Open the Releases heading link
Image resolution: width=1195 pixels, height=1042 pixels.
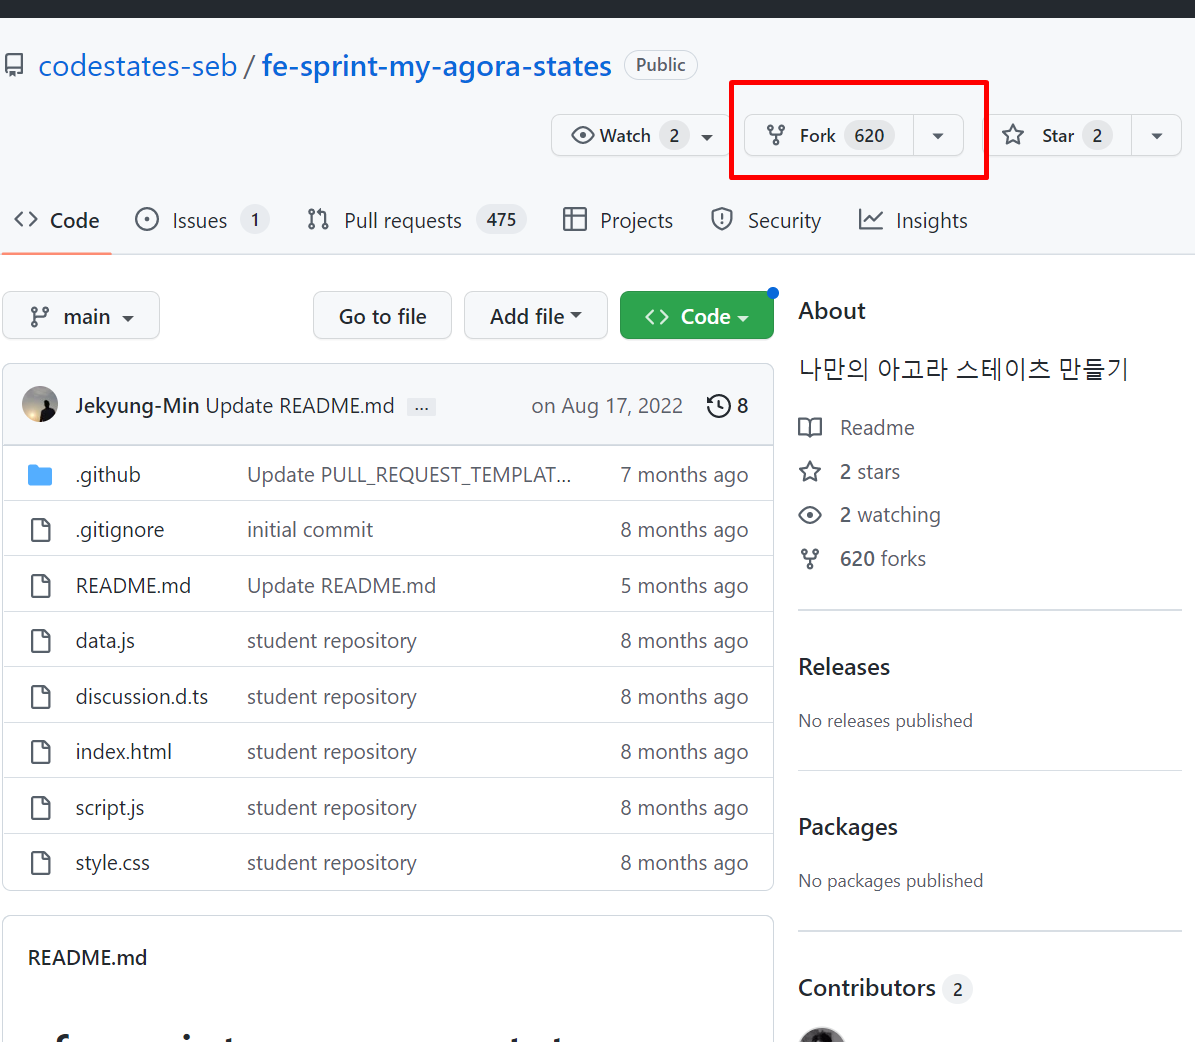[x=844, y=667]
